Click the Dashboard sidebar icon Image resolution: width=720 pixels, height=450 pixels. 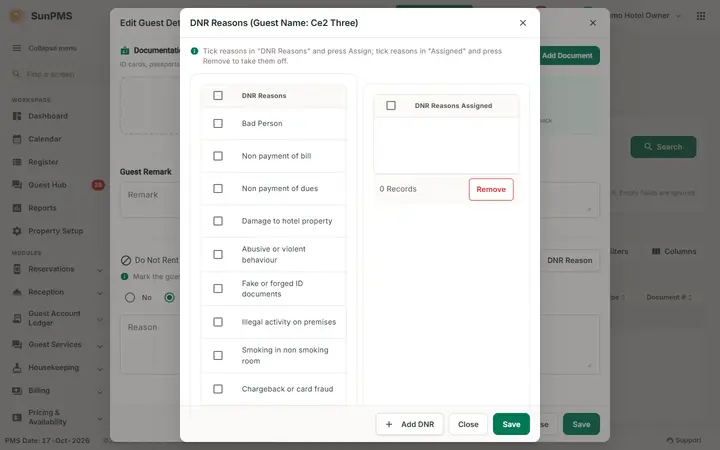pyautogui.click(x=17, y=116)
